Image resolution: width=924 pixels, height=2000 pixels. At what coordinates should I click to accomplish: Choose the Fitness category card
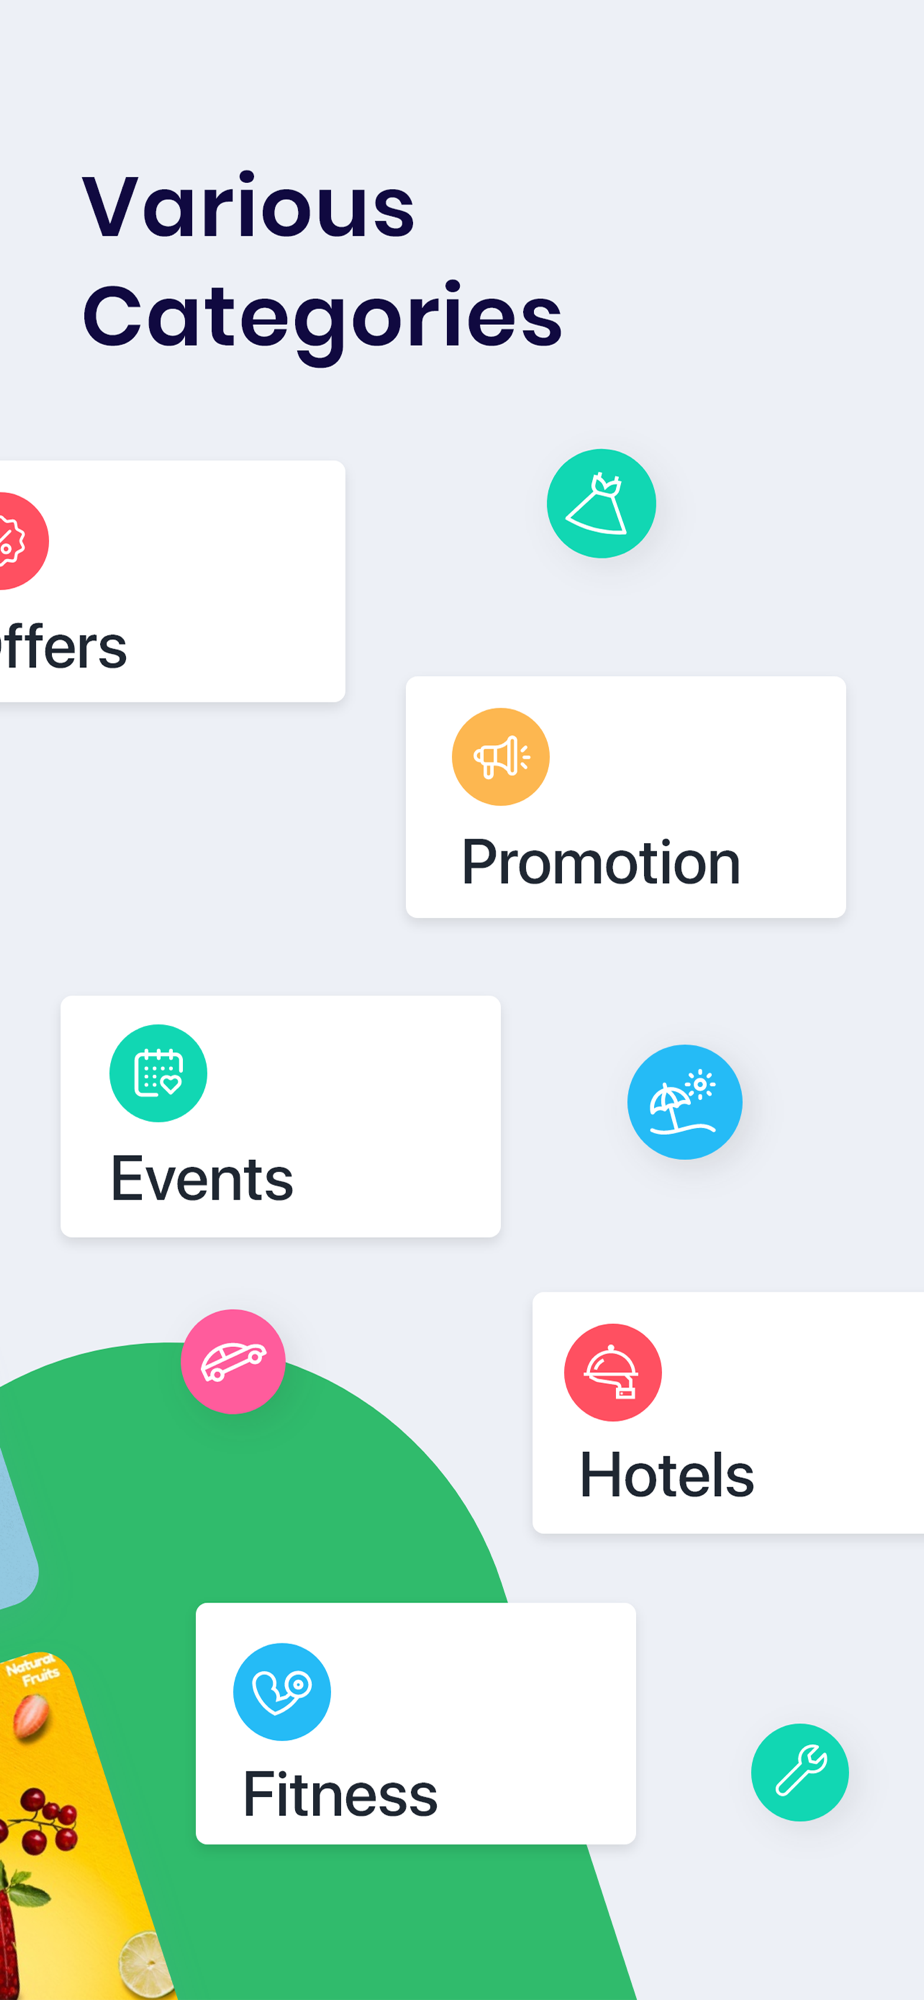416,1723
